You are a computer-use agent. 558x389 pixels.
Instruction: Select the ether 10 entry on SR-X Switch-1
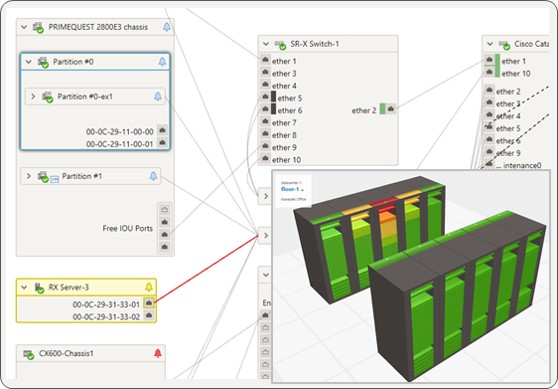(x=286, y=160)
